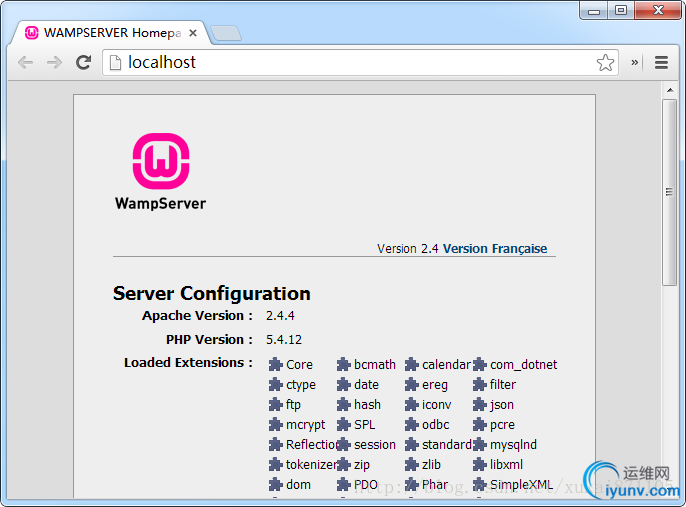Viewport: 686px width, 507px height.
Task: Click the puzzle icon next to SPL
Action: (344, 424)
